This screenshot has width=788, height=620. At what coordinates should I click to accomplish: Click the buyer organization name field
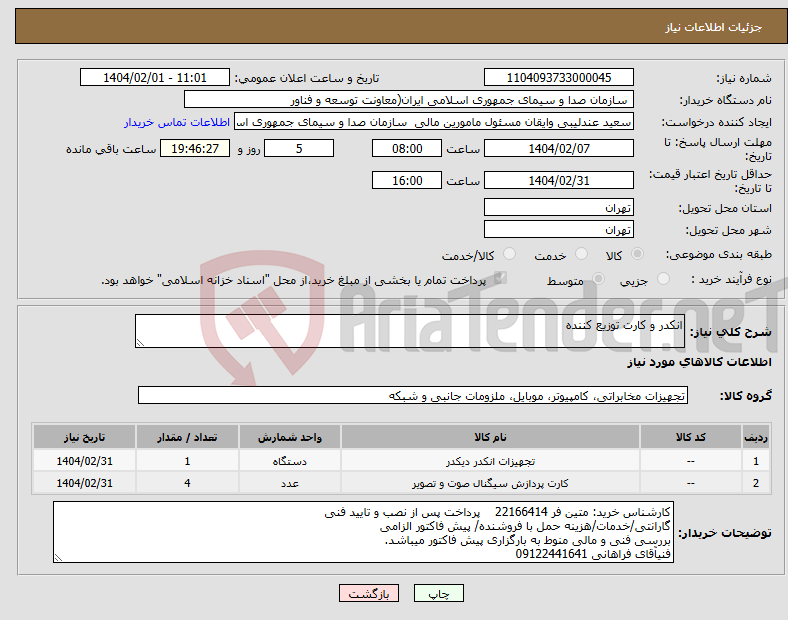[409, 99]
